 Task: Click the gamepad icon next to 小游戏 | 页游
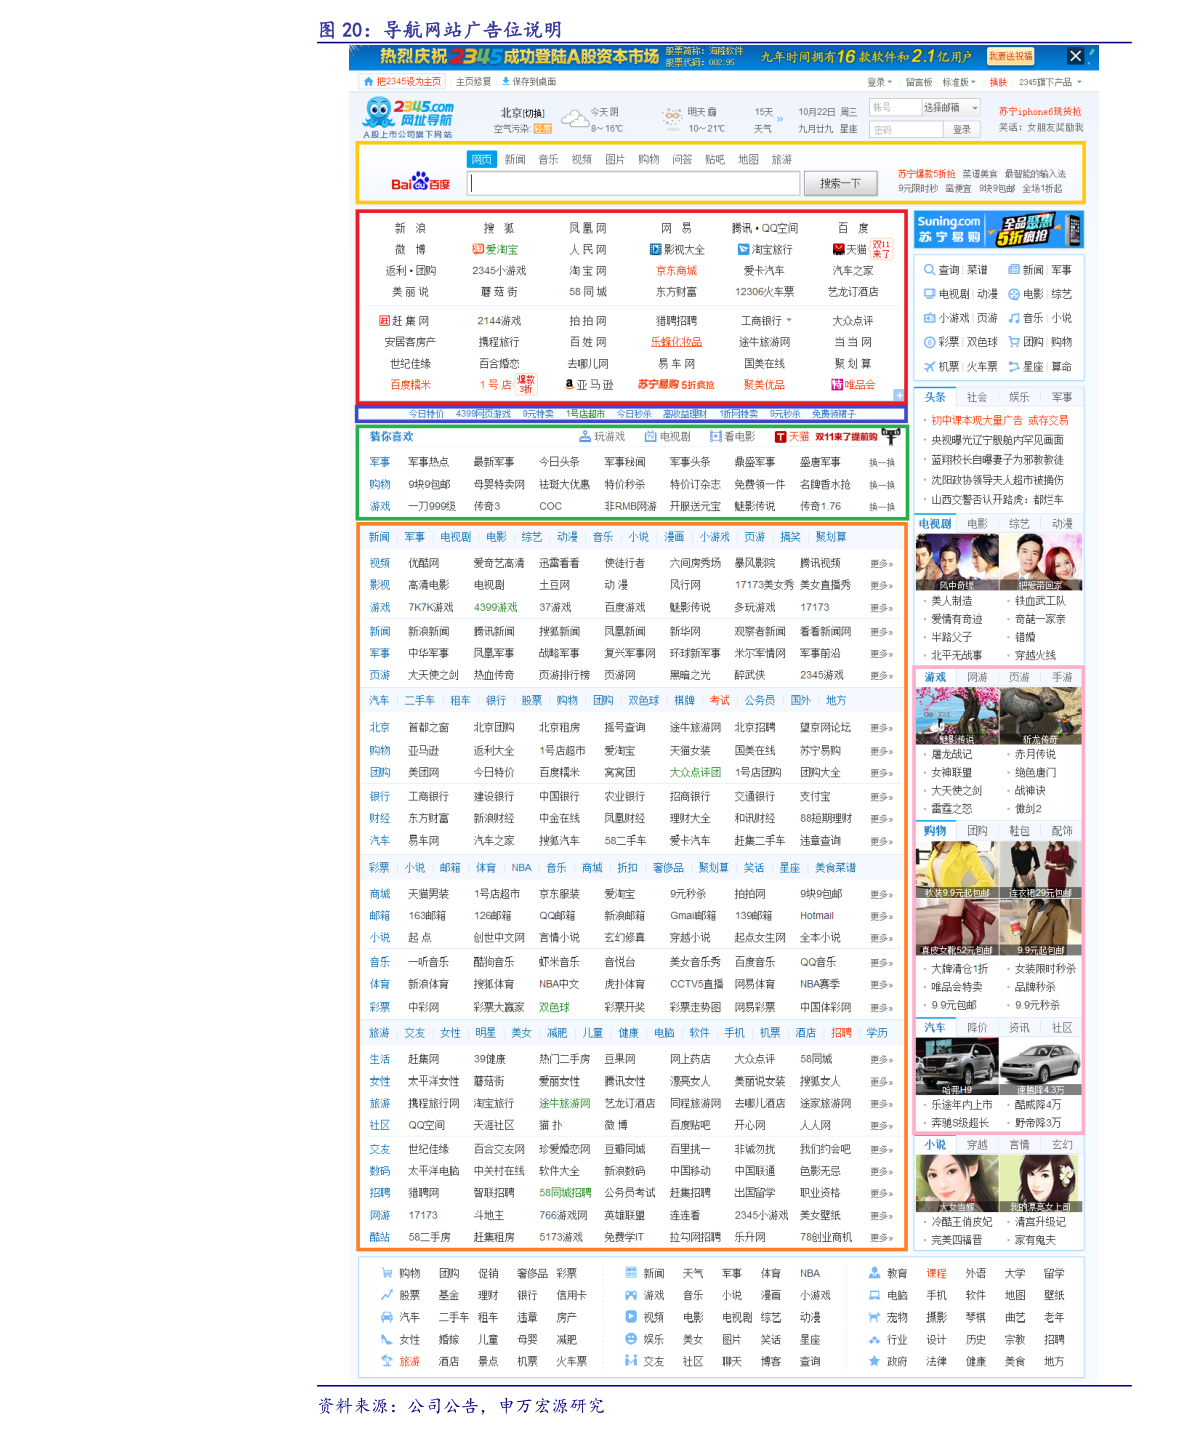929,318
